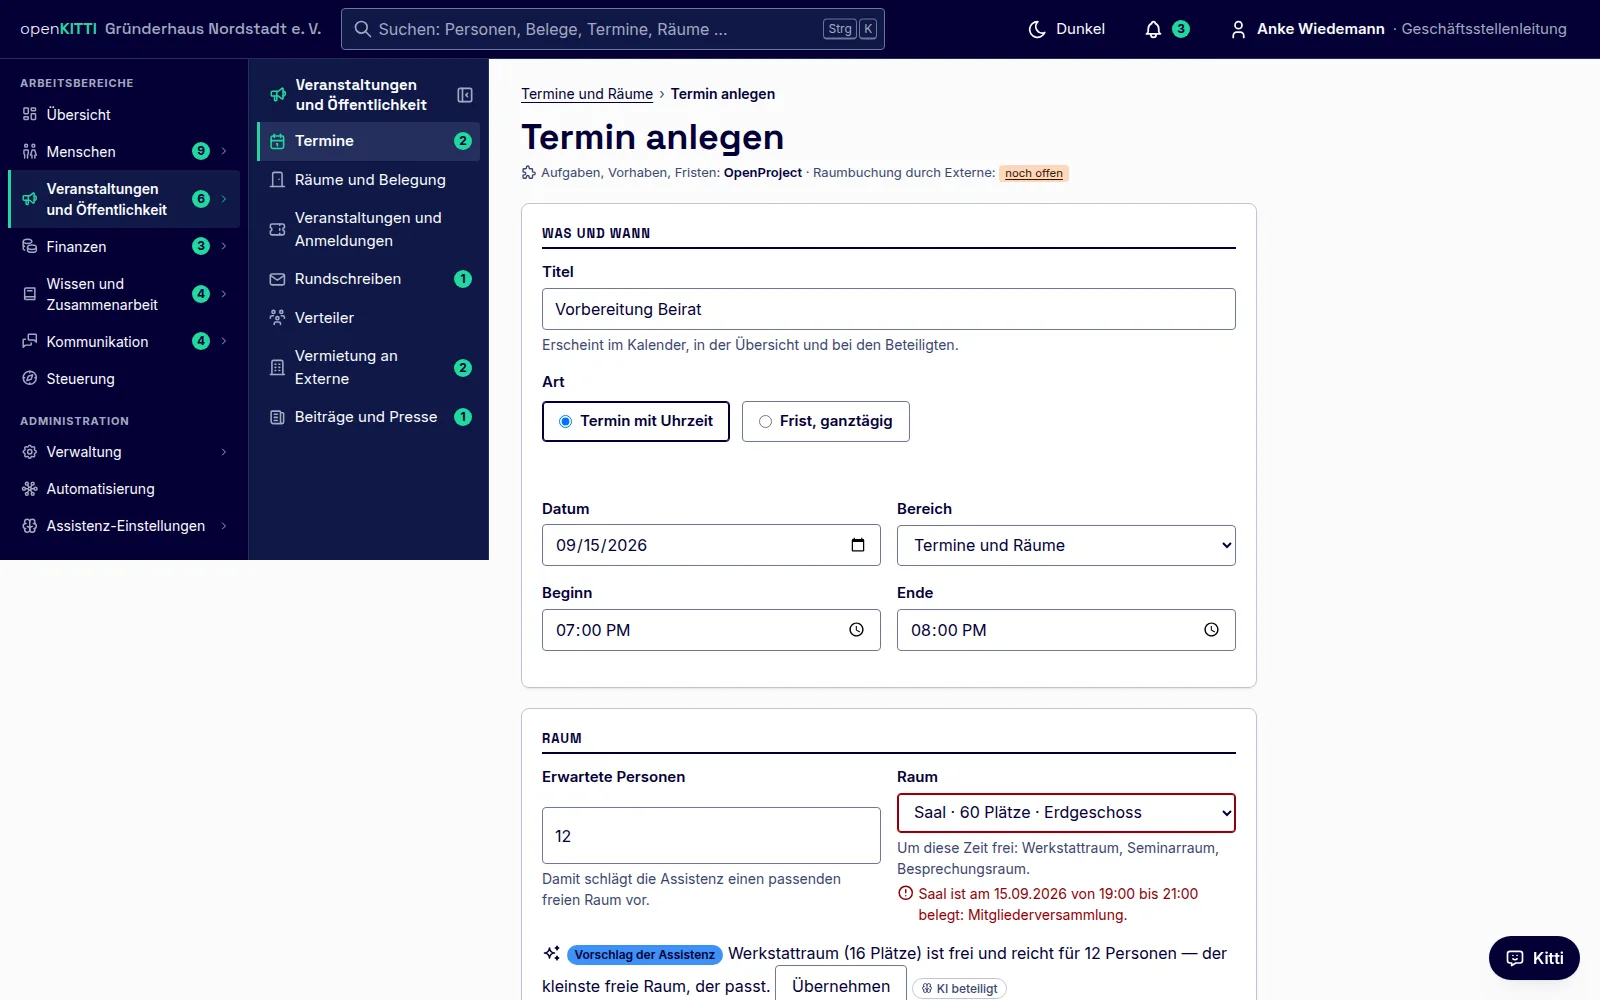This screenshot has height=1000, width=1600.
Task: Expand the Menschen section chevron
Action: coord(224,151)
